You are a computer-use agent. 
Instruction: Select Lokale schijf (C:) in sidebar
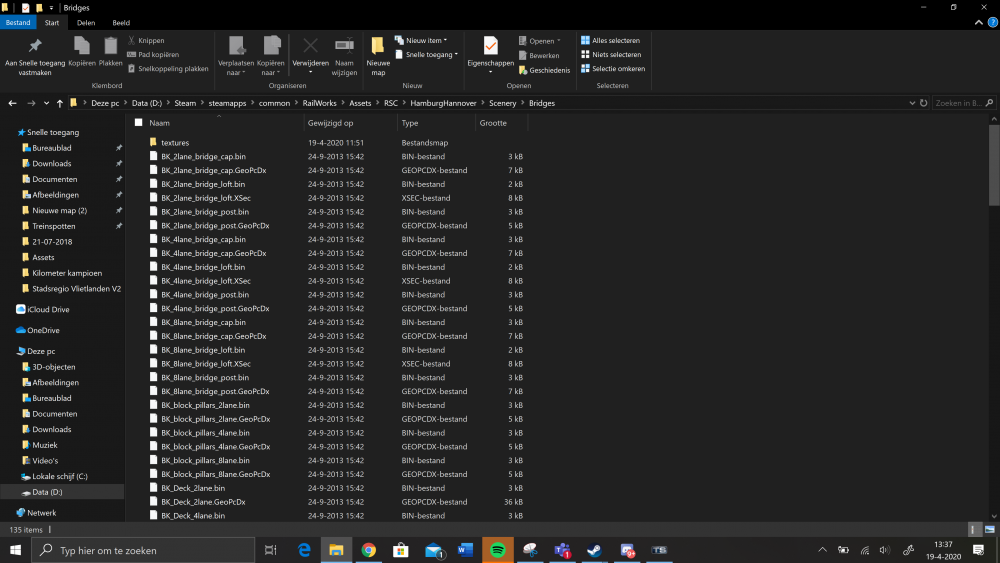pyautogui.click(x=60, y=476)
